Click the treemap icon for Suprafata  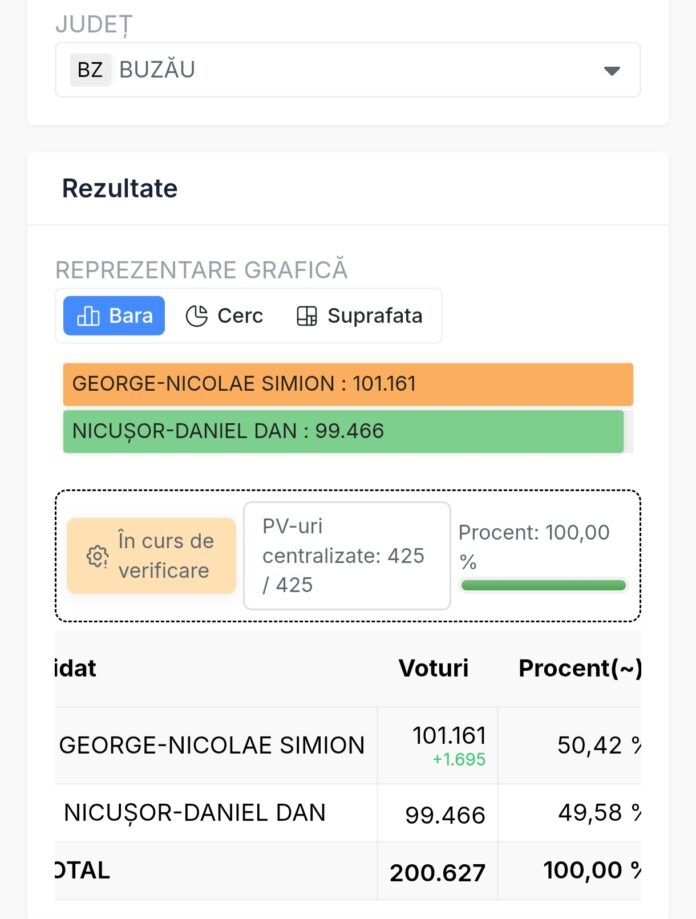(x=307, y=316)
